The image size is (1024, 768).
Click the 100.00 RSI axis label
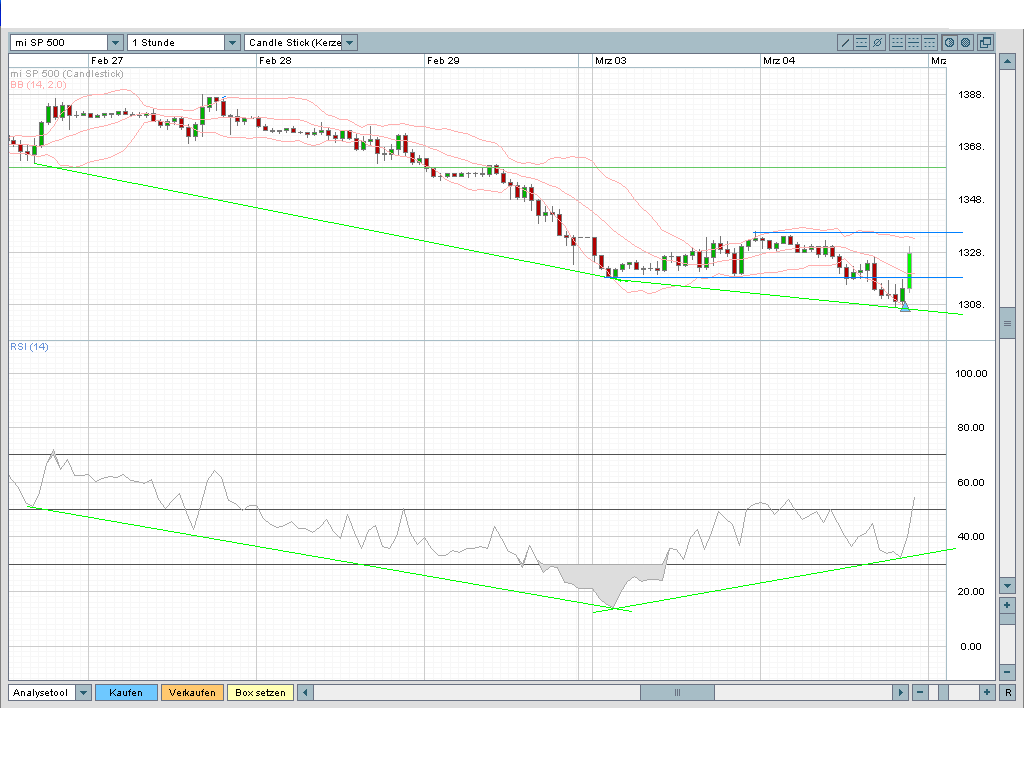point(971,374)
